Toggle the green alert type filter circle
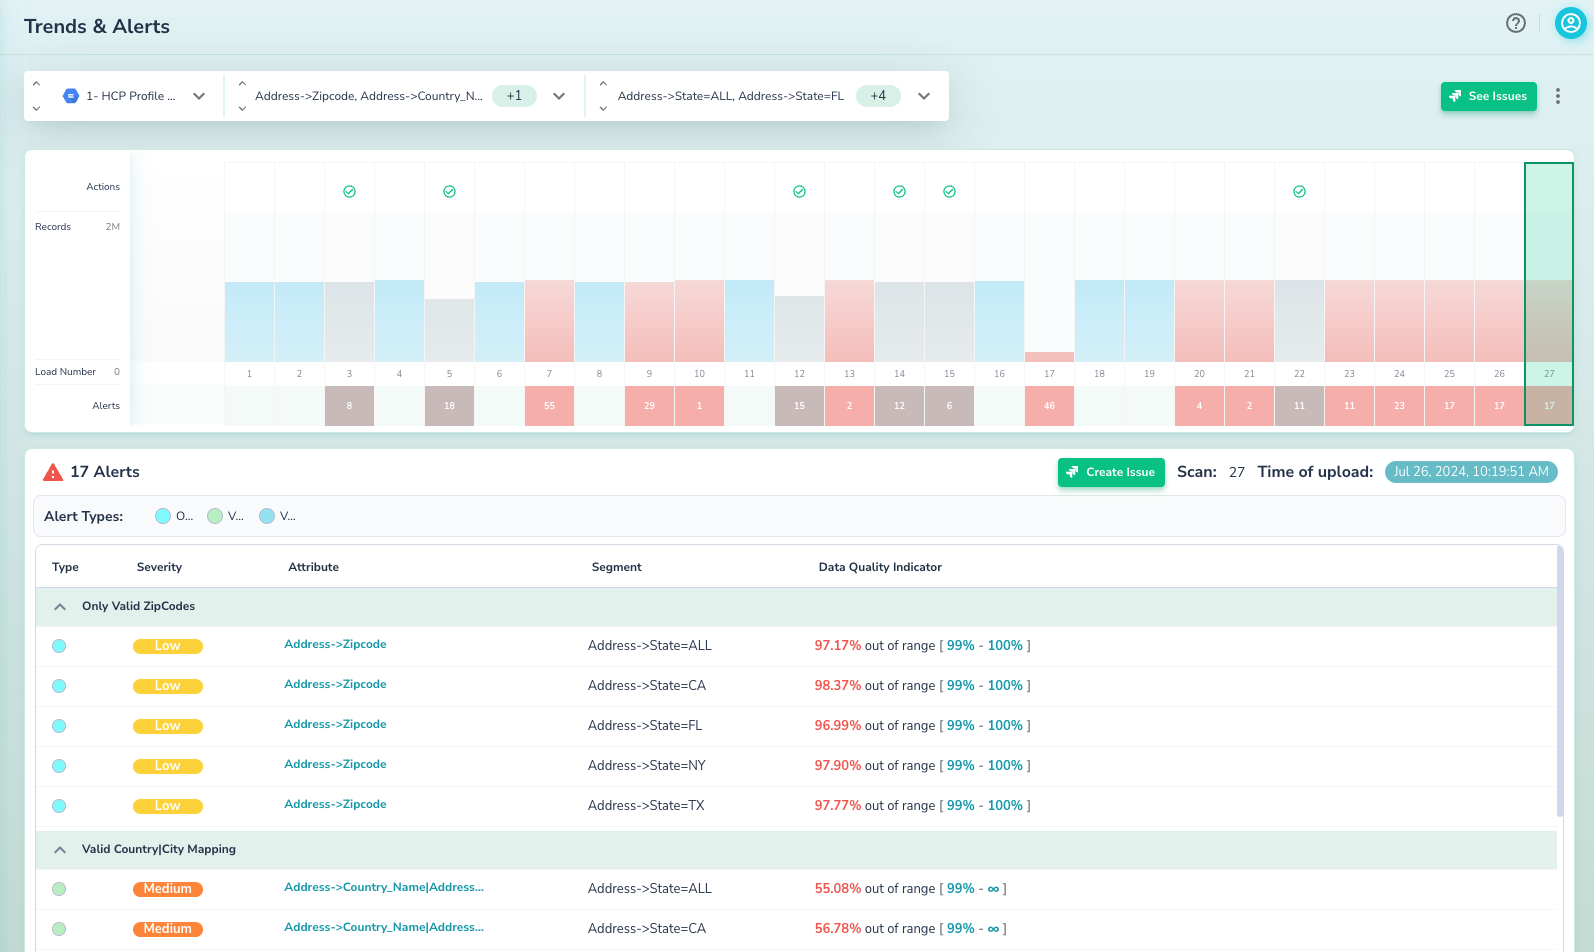The height and width of the screenshot is (952, 1594). tap(215, 516)
